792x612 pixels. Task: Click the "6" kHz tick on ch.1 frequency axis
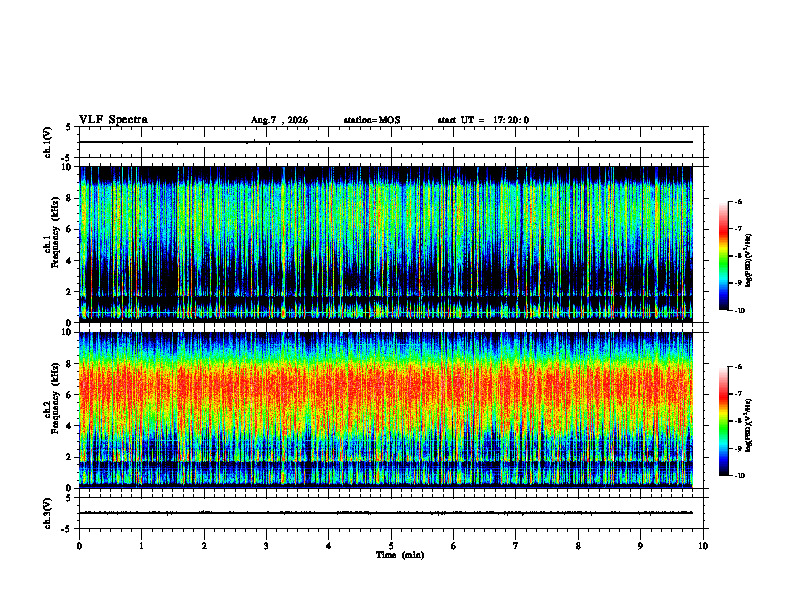tap(70, 229)
